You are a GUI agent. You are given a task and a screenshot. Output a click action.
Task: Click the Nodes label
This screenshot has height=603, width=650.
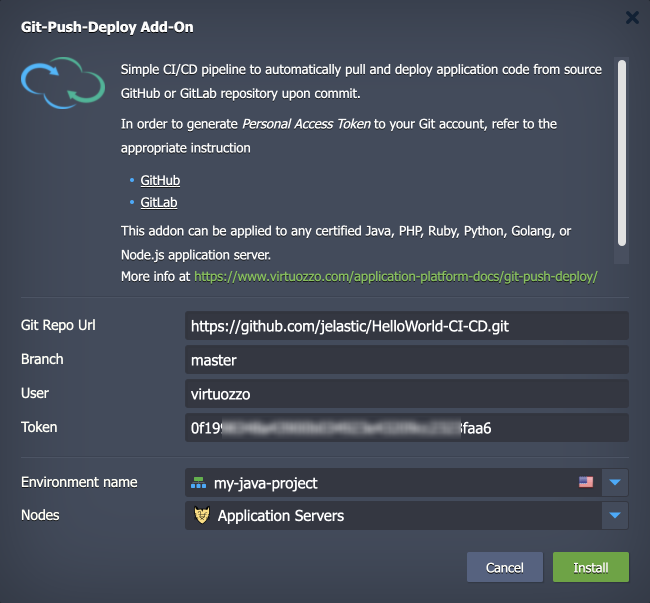40,515
